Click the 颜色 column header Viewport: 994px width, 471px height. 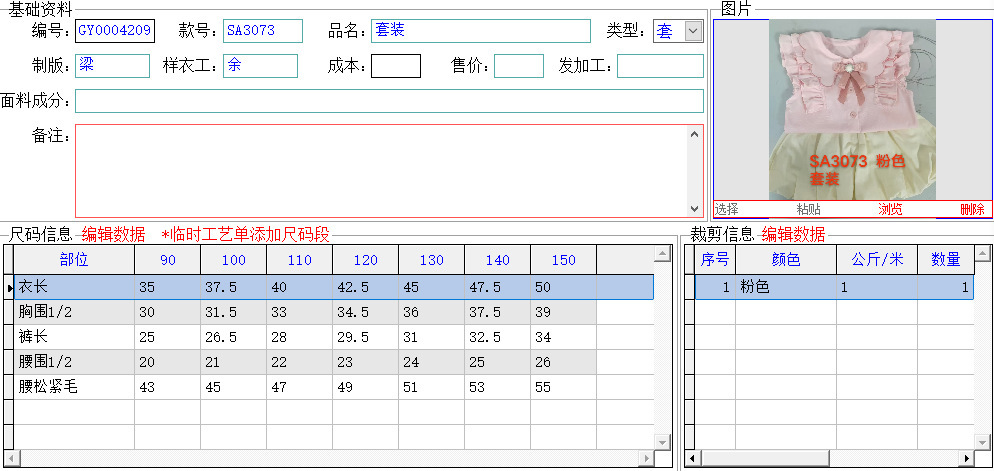[786, 260]
